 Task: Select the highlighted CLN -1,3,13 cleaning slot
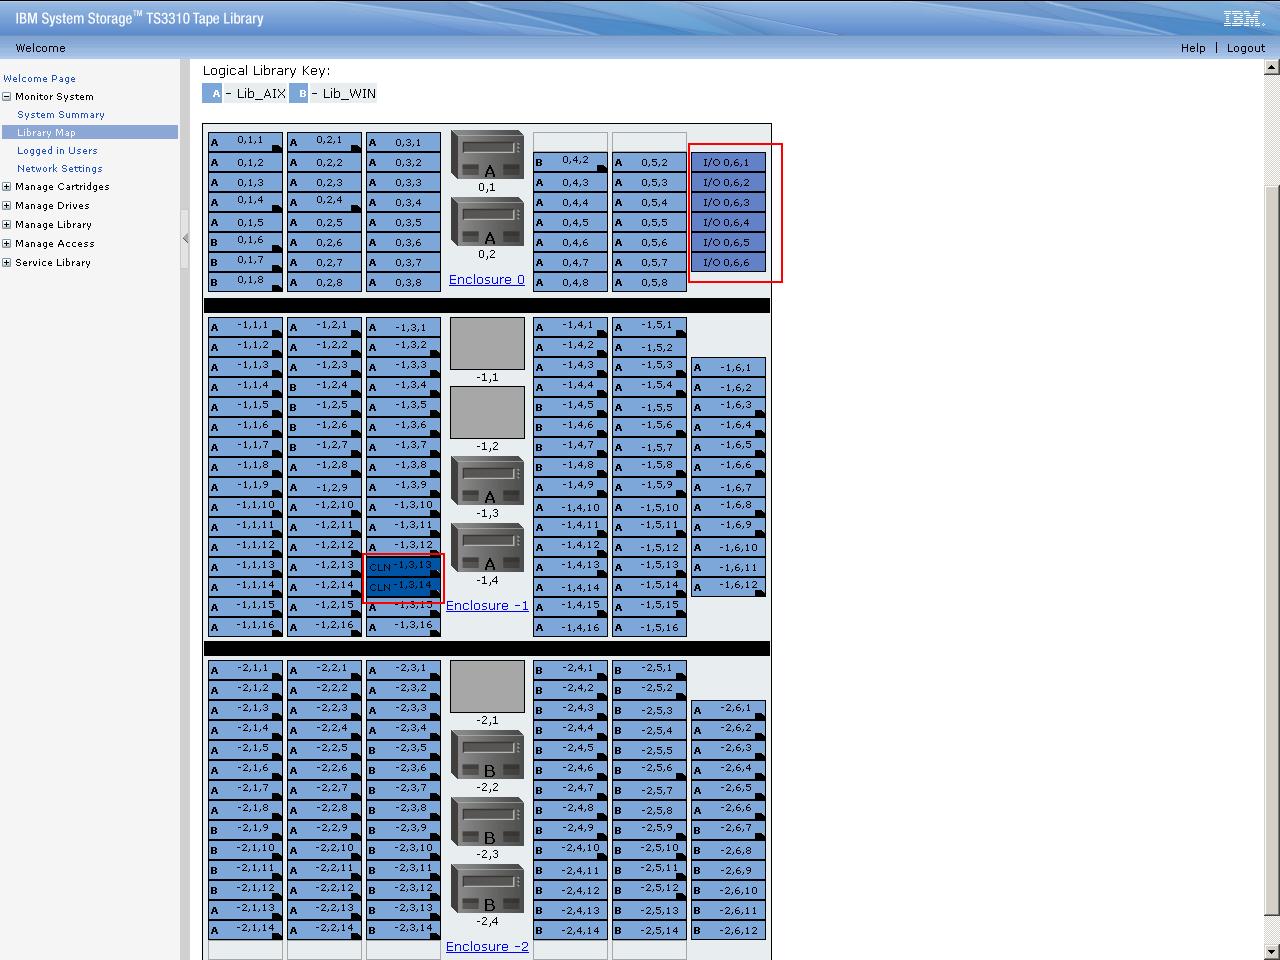point(403,566)
